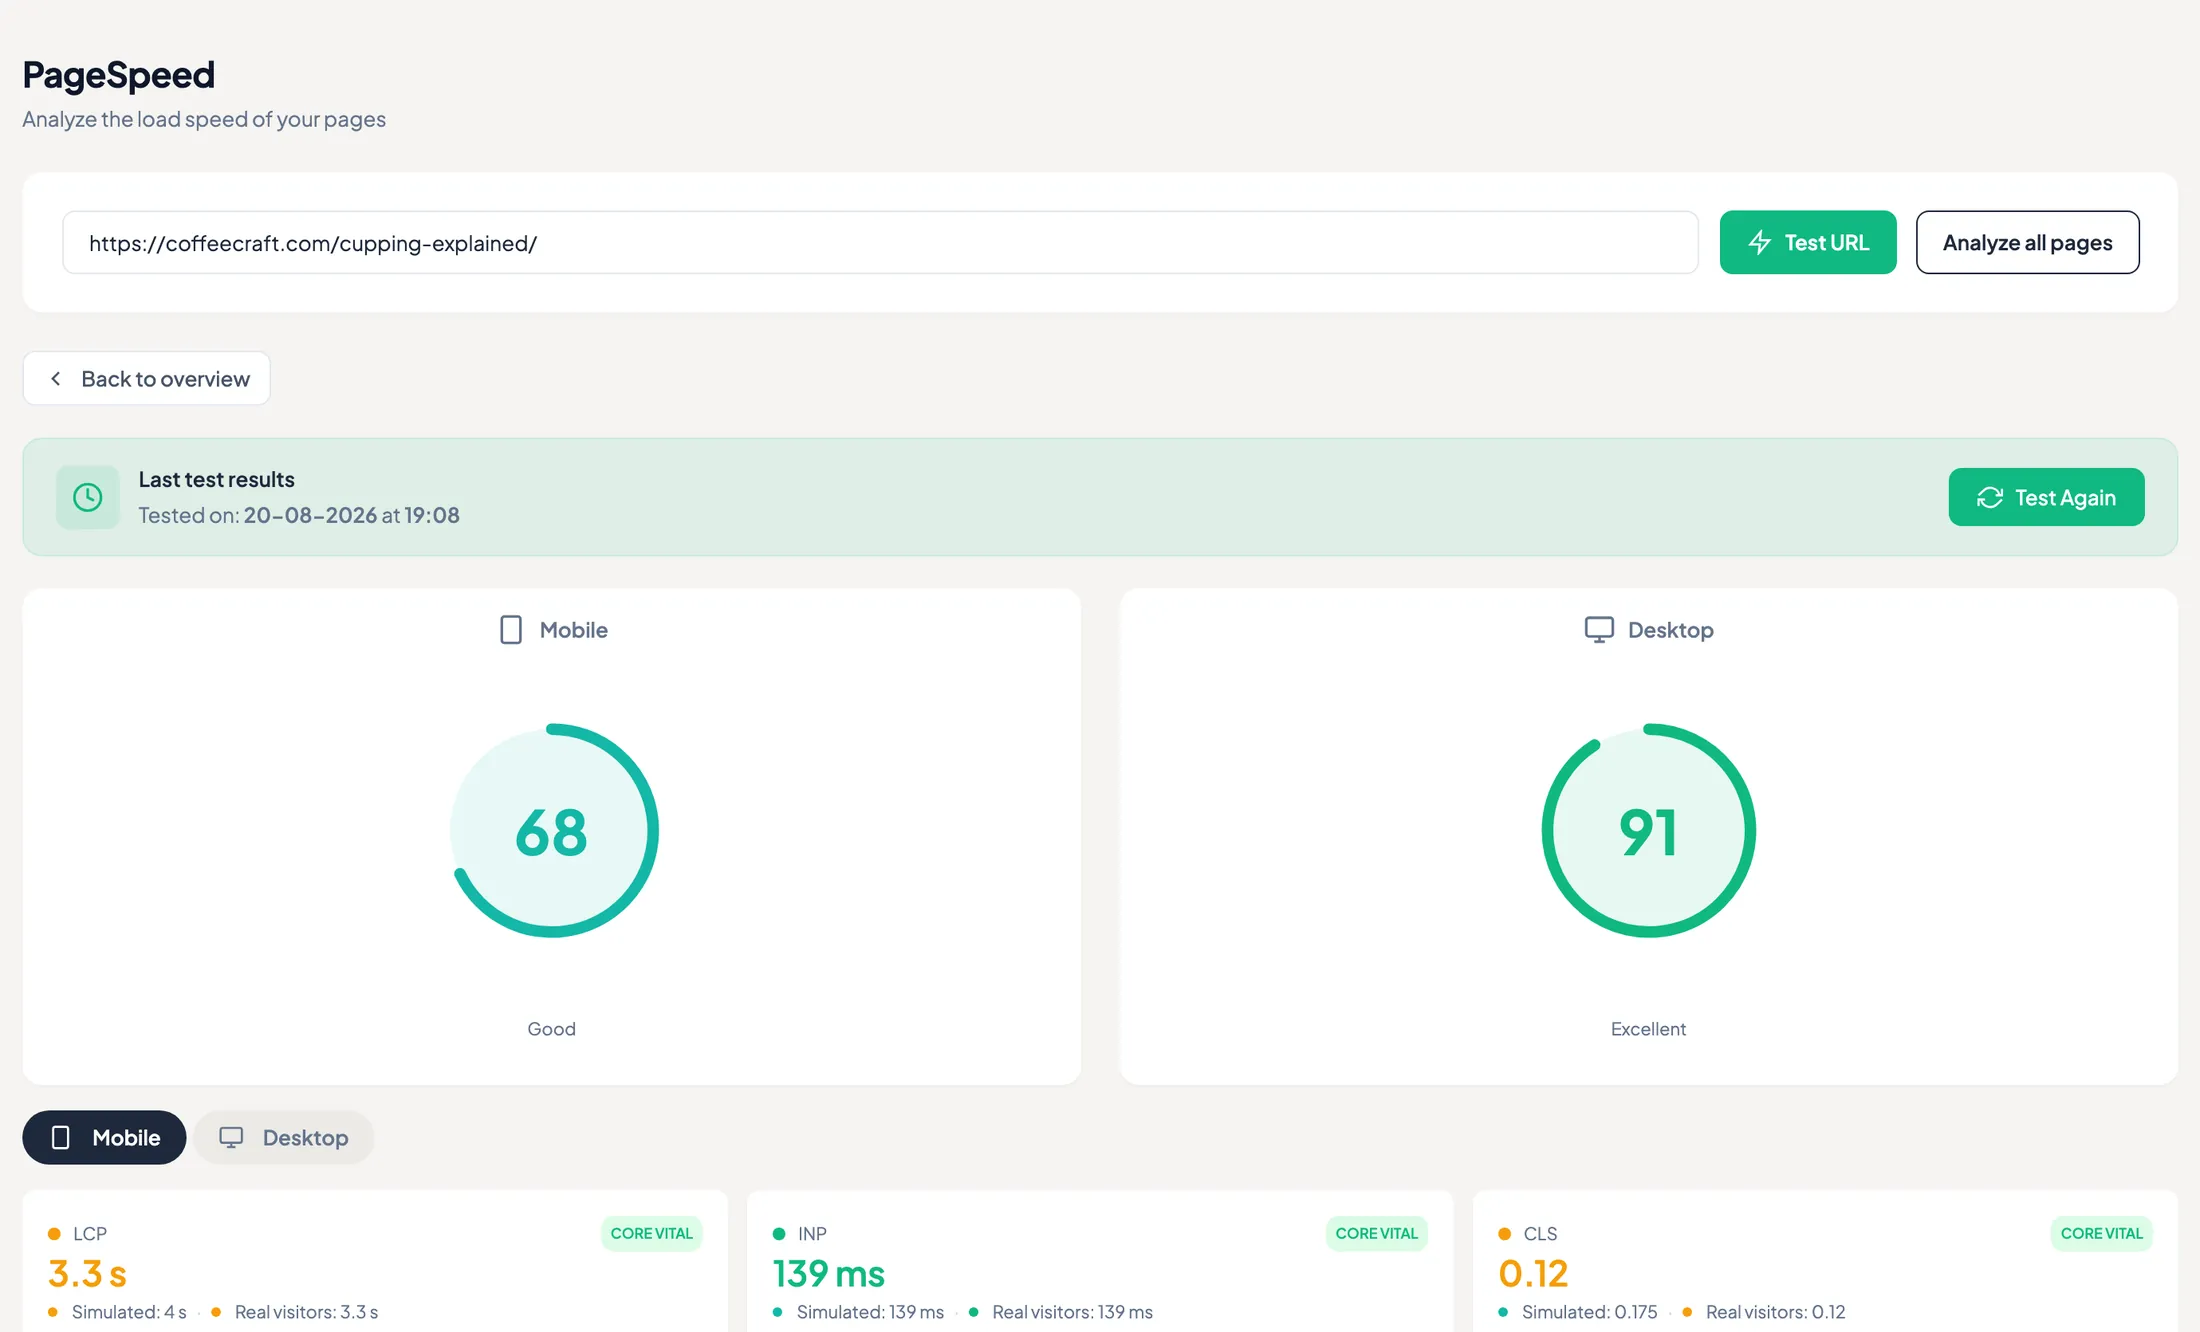Switch to the Mobile metrics tab
Image resolution: width=2200 pixels, height=1332 pixels.
(x=104, y=1137)
